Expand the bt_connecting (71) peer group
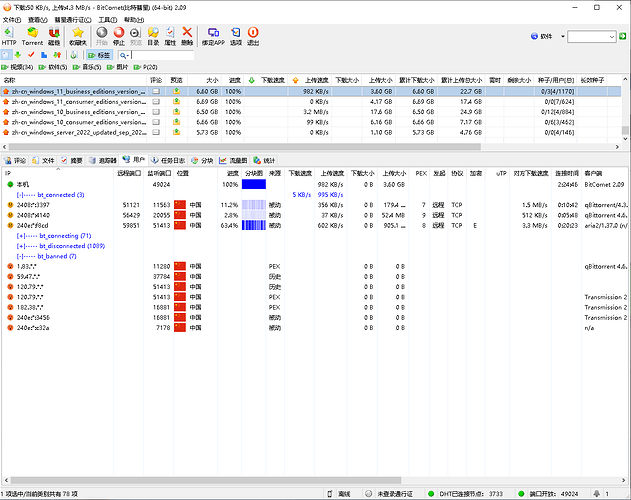The image size is (631, 500). 21,235
